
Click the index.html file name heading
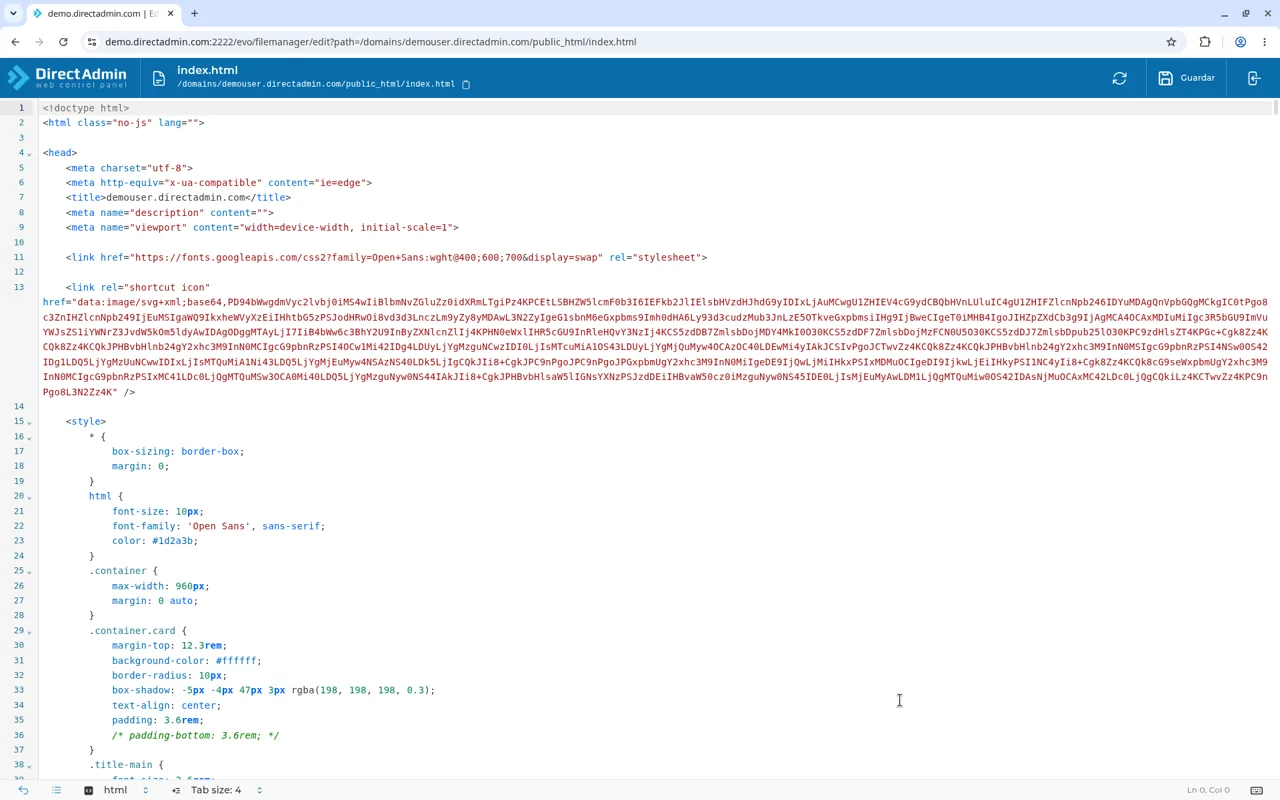(207, 70)
